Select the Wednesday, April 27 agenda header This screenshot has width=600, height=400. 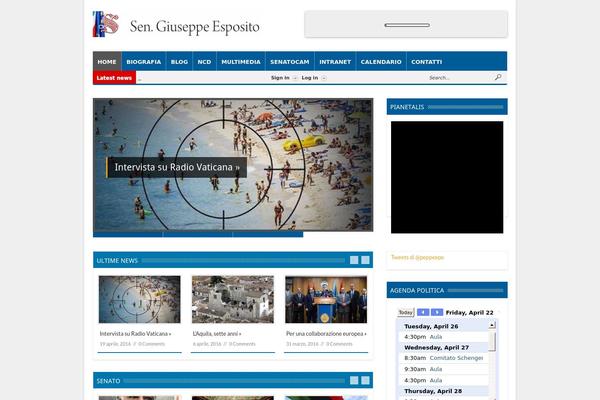(444, 348)
